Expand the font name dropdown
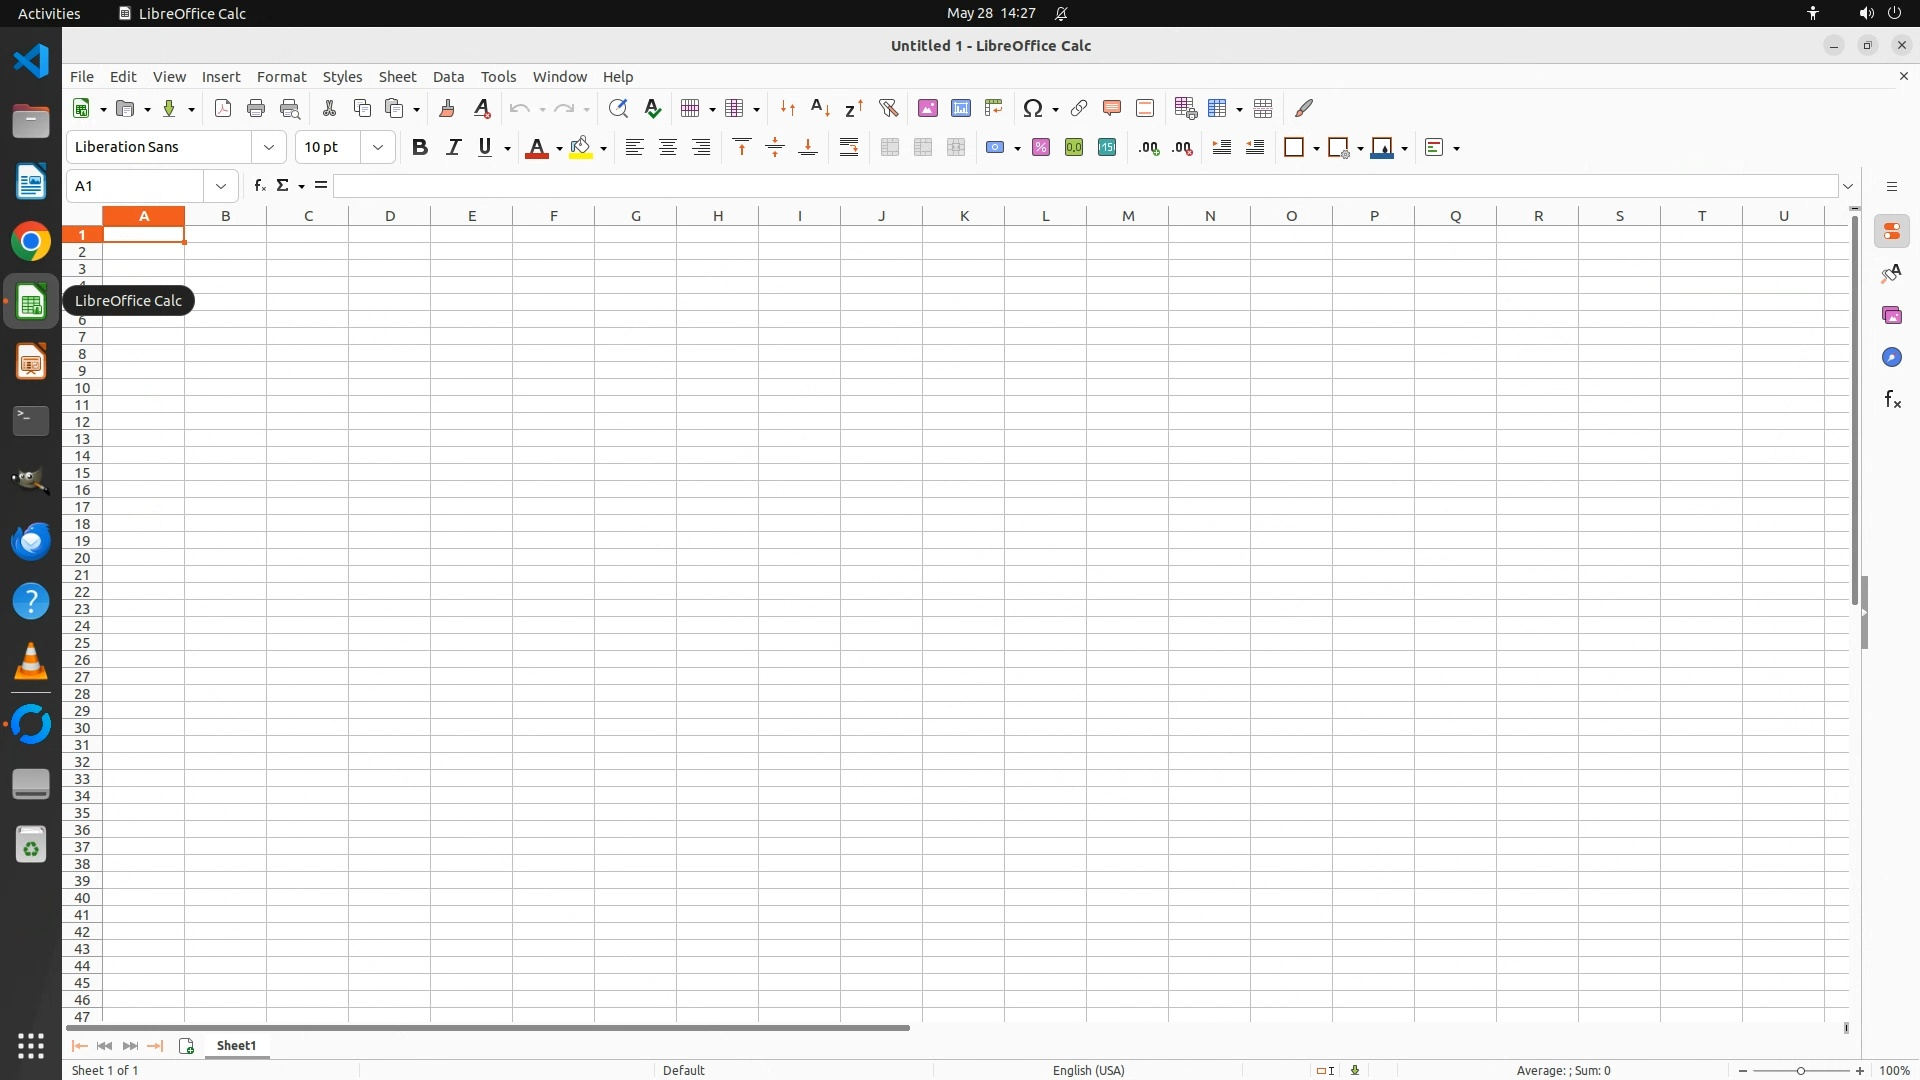1920x1080 pixels. [x=269, y=148]
